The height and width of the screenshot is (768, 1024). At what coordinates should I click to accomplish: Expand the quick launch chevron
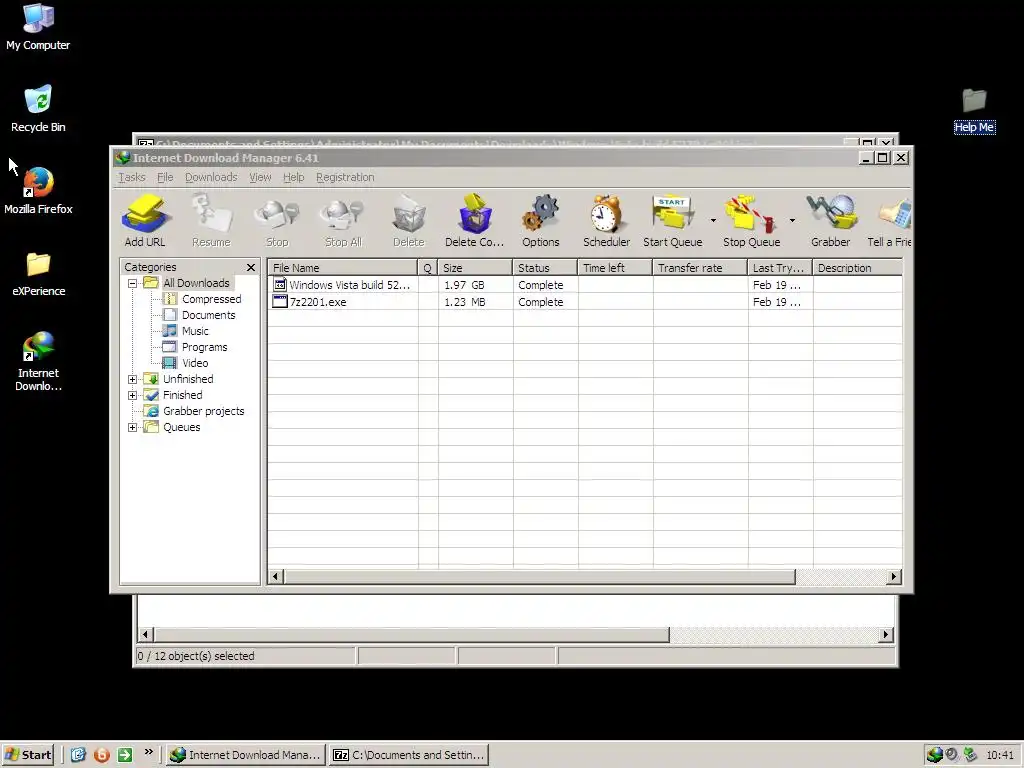pos(148,752)
